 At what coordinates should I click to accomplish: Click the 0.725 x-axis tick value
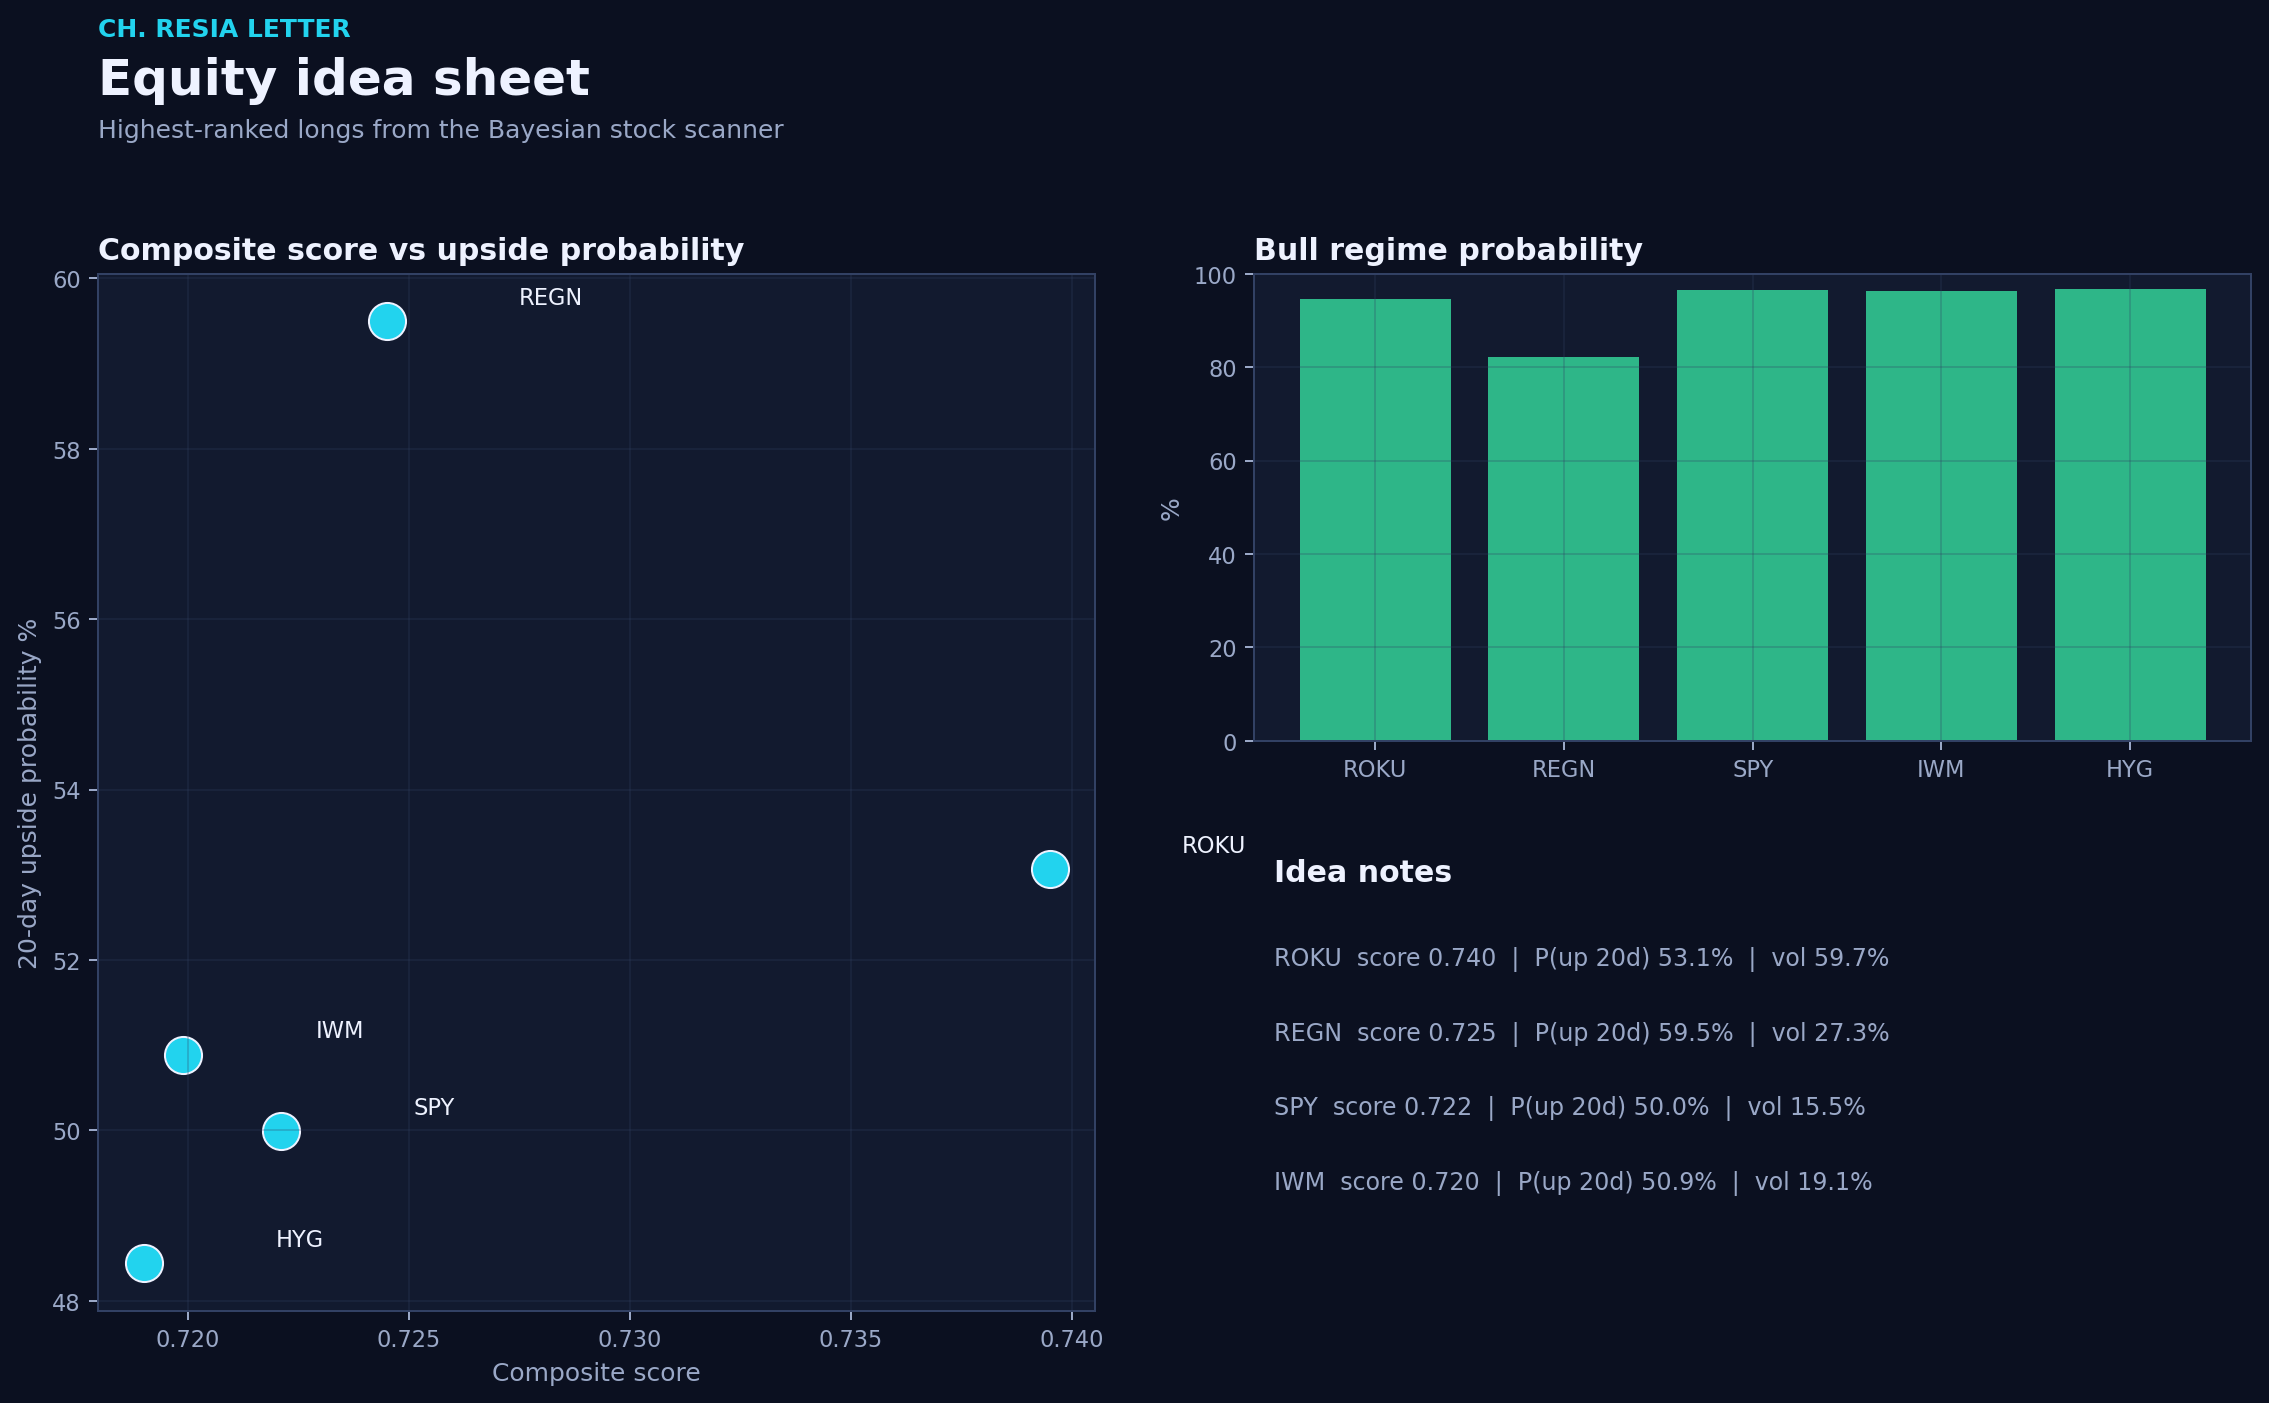[x=408, y=1339]
